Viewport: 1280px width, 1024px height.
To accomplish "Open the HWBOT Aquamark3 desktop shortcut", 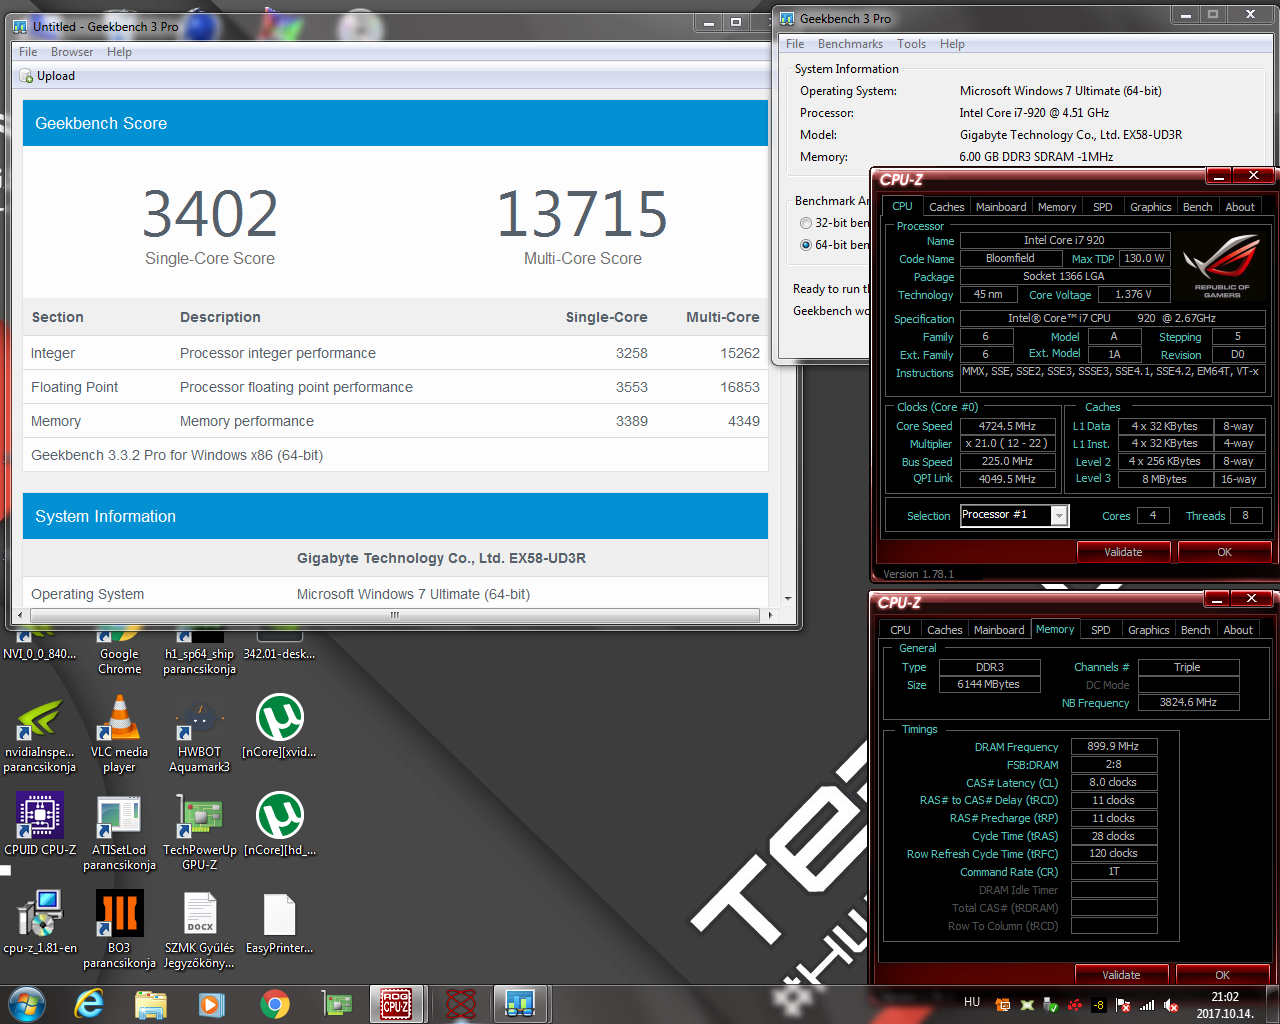I will [x=199, y=735].
